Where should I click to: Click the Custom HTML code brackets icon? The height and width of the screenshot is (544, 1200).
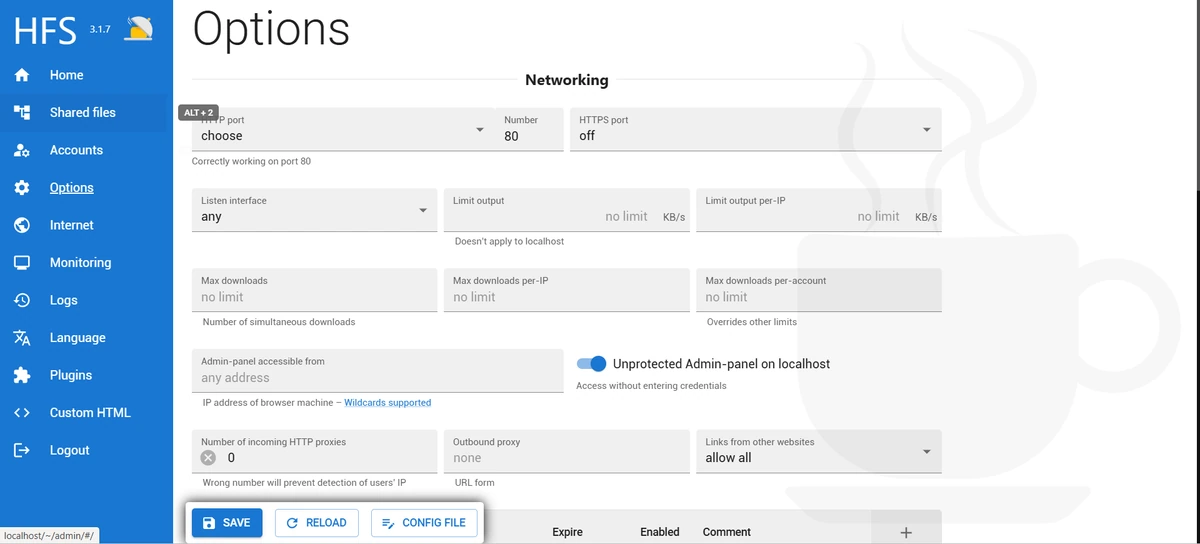click(x=22, y=412)
